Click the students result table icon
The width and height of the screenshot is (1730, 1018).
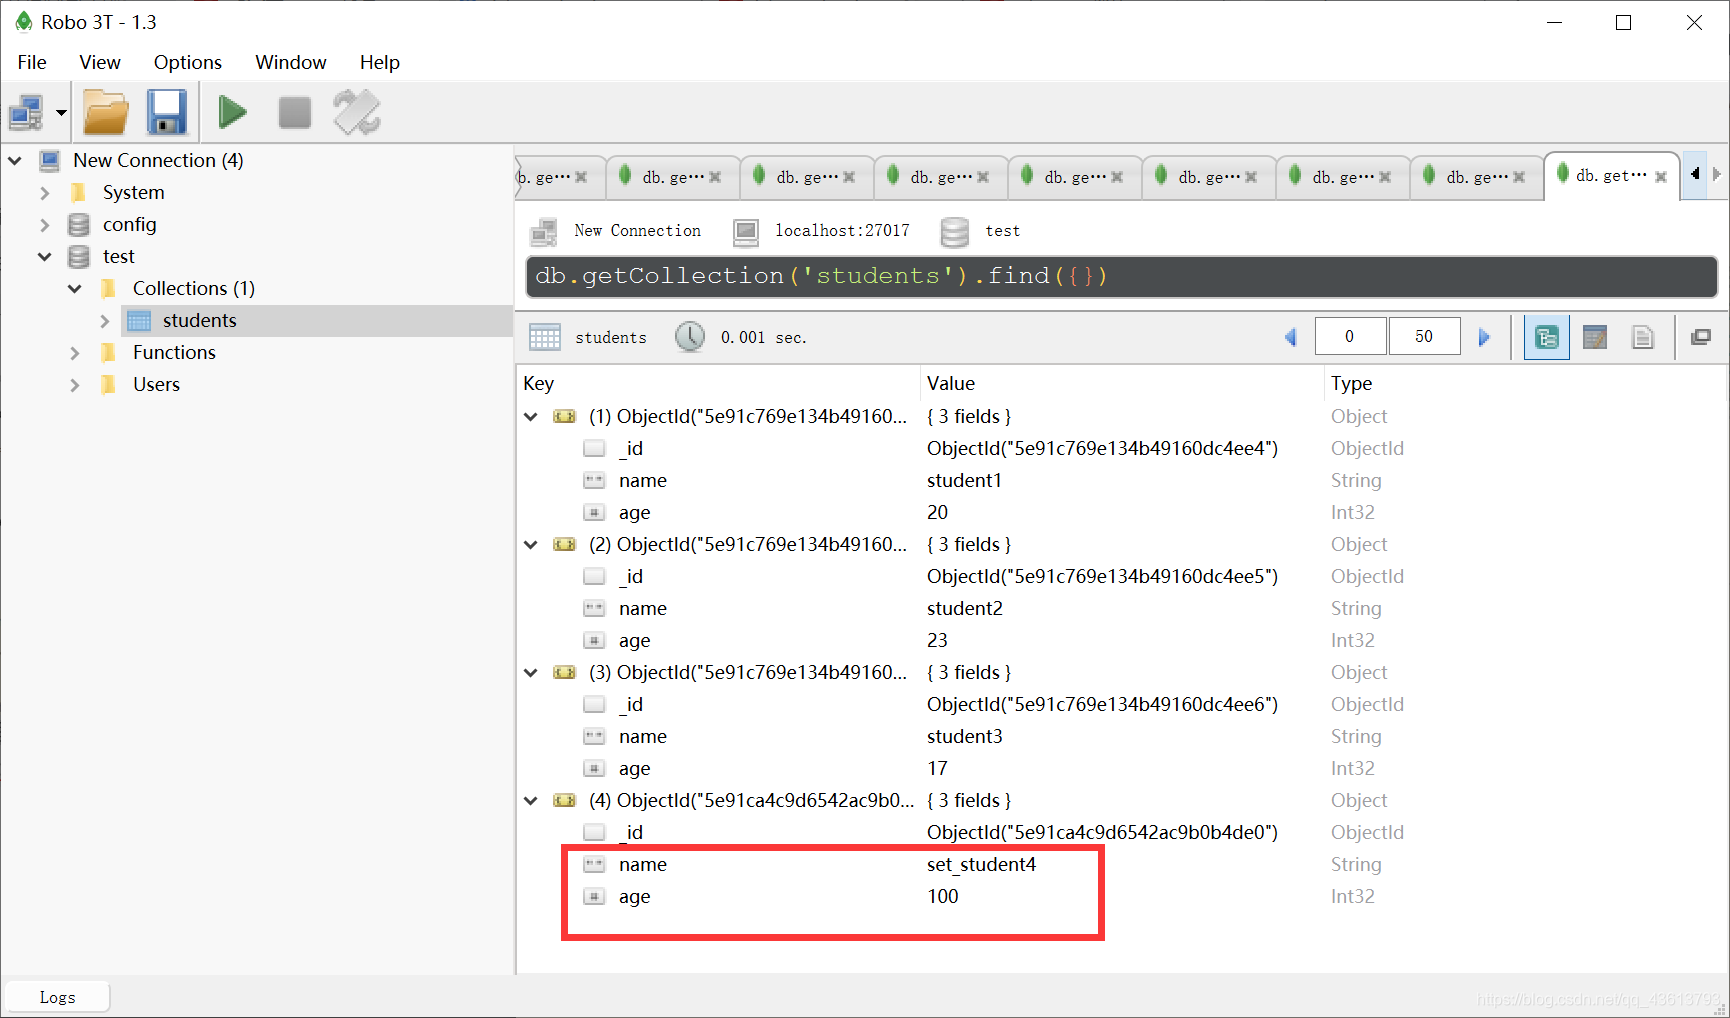544,337
